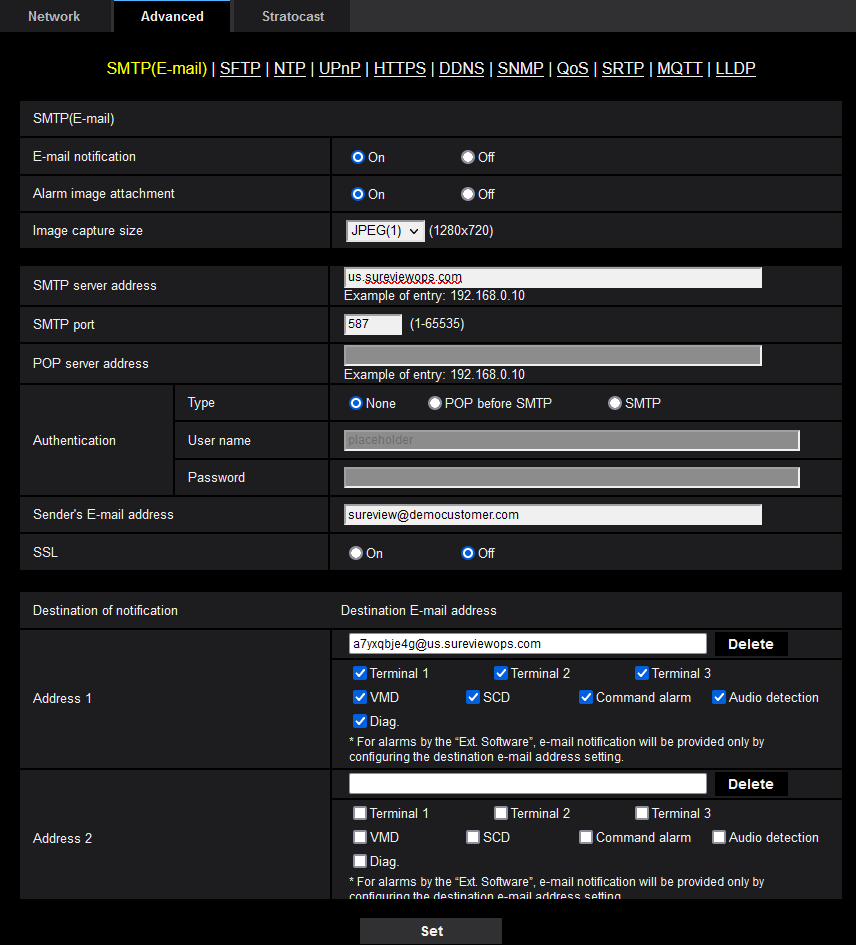856x945 pixels.
Task: Check Terminal 2 for Address 2
Action: coord(501,813)
